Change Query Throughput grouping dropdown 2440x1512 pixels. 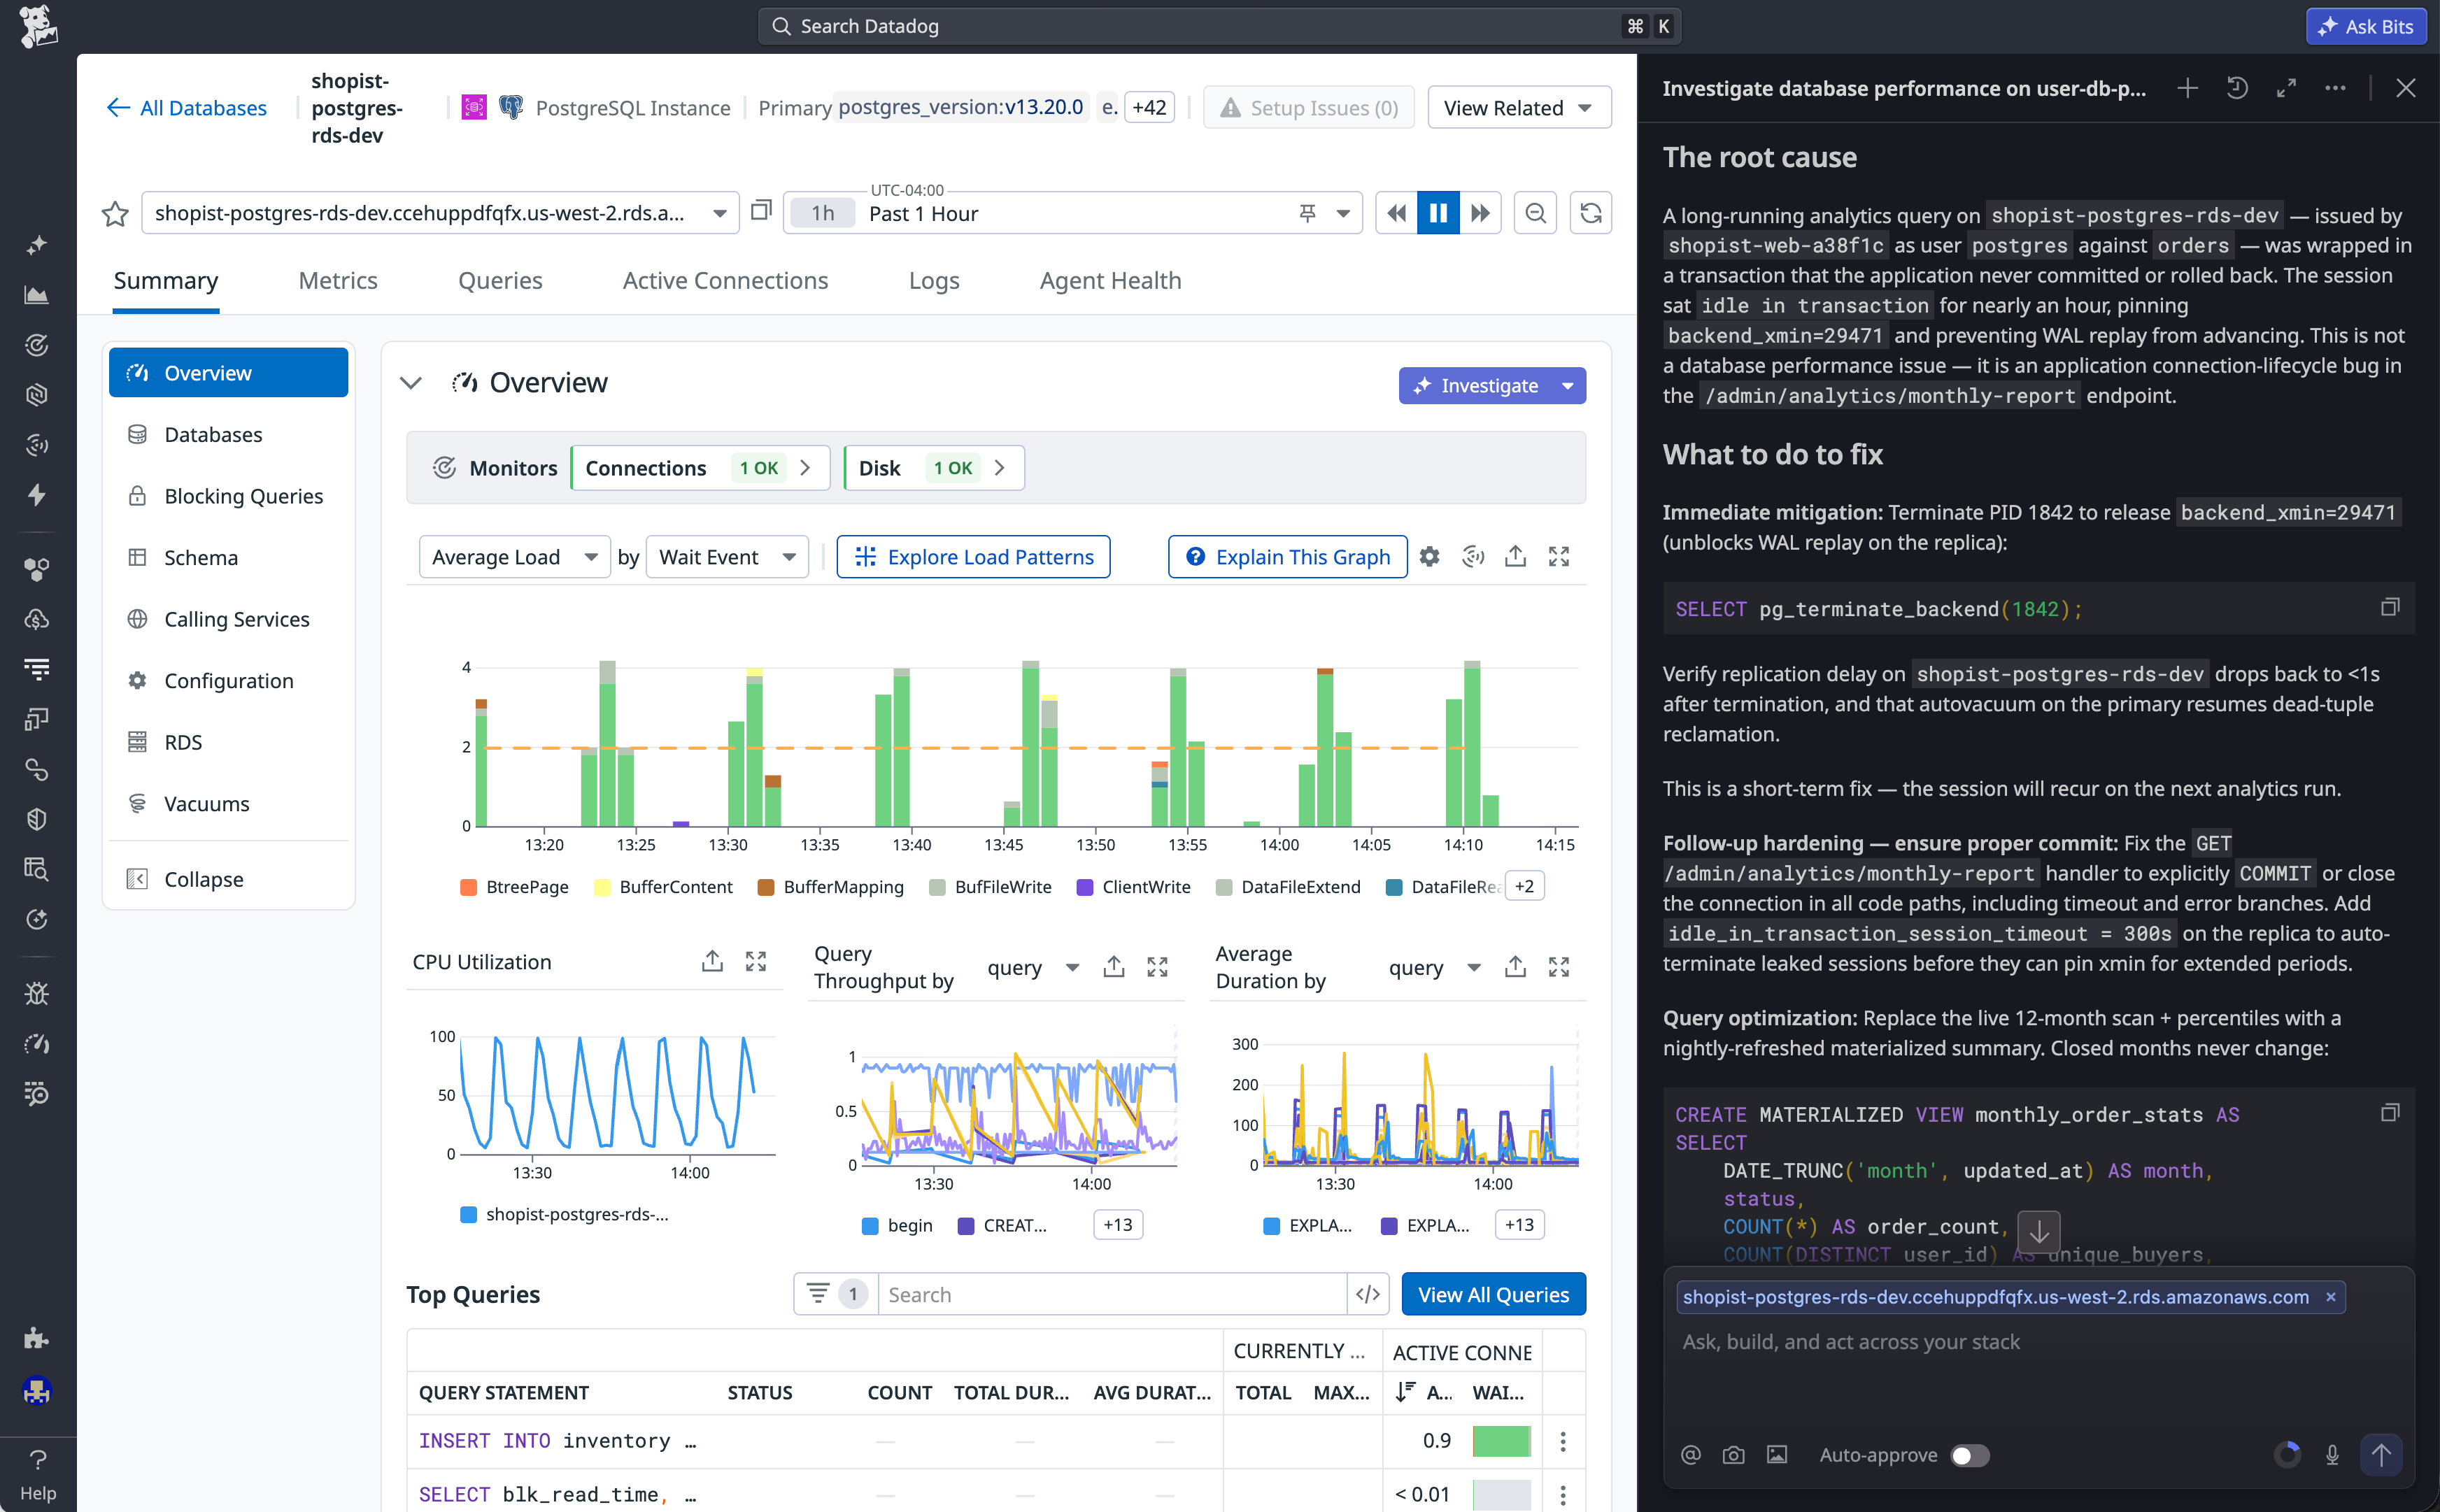[1033, 967]
